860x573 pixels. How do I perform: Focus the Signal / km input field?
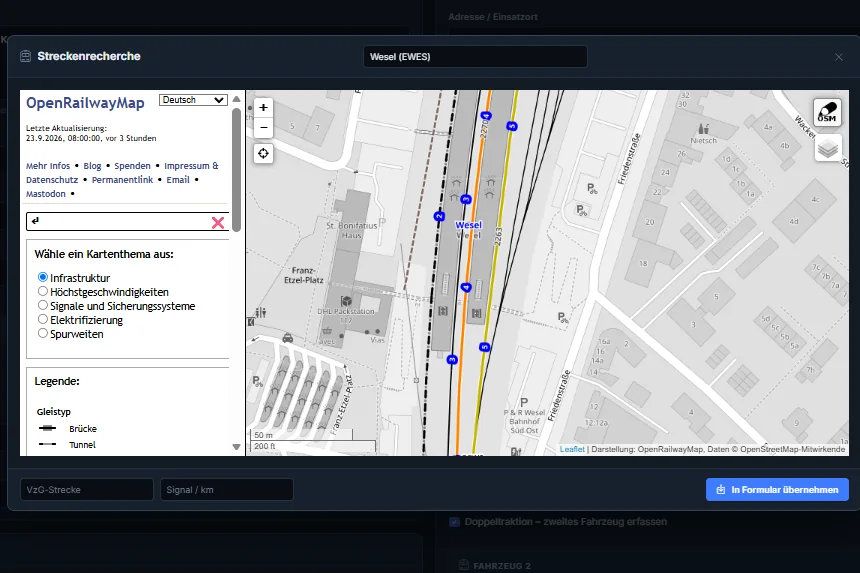coord(227,490)
